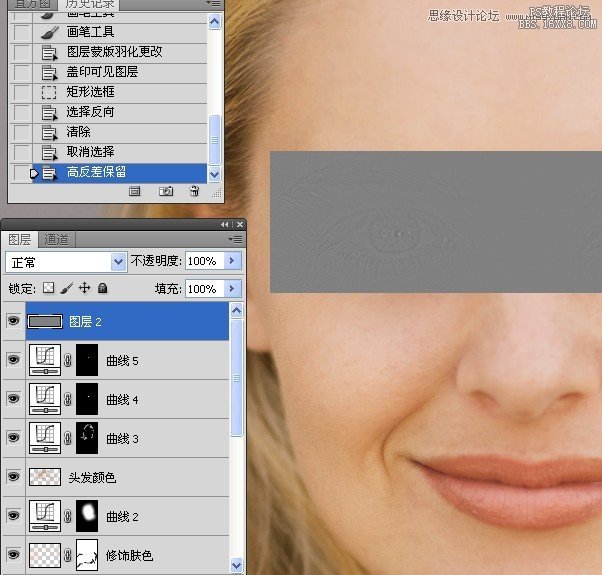This screenshot has width=602, height=575.
Task: Click the 曲线 5 curves adjustment icon
Action: point(45,360)
